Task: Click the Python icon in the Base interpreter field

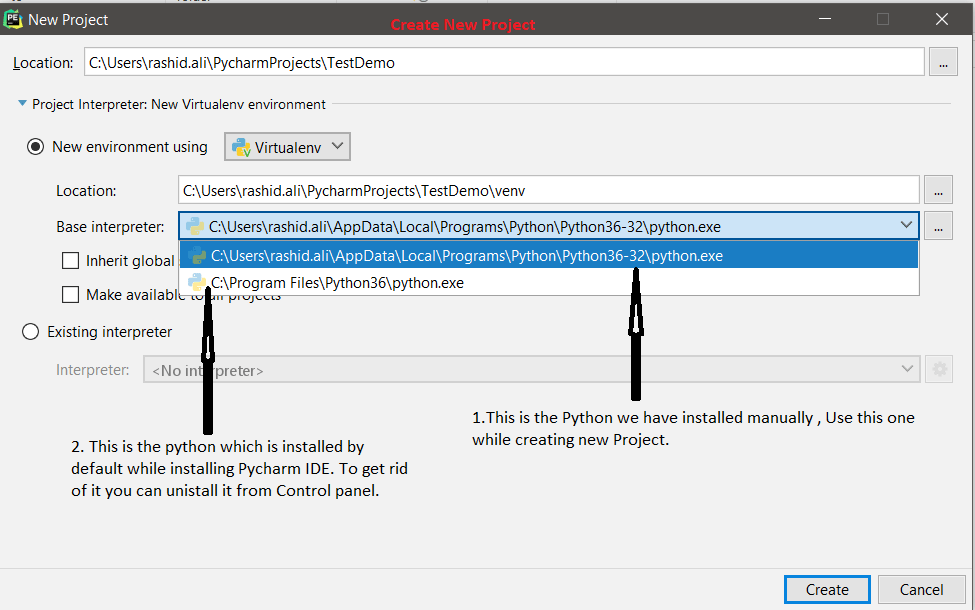Action: (x=195, y=226)
